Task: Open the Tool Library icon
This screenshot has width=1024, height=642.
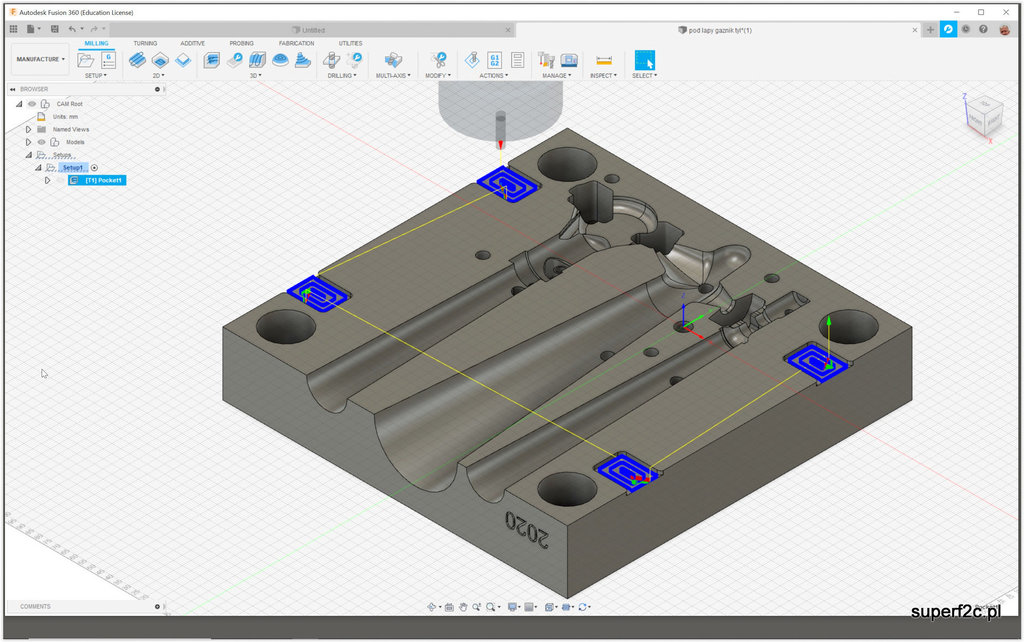Action: [x=546, y=60]
